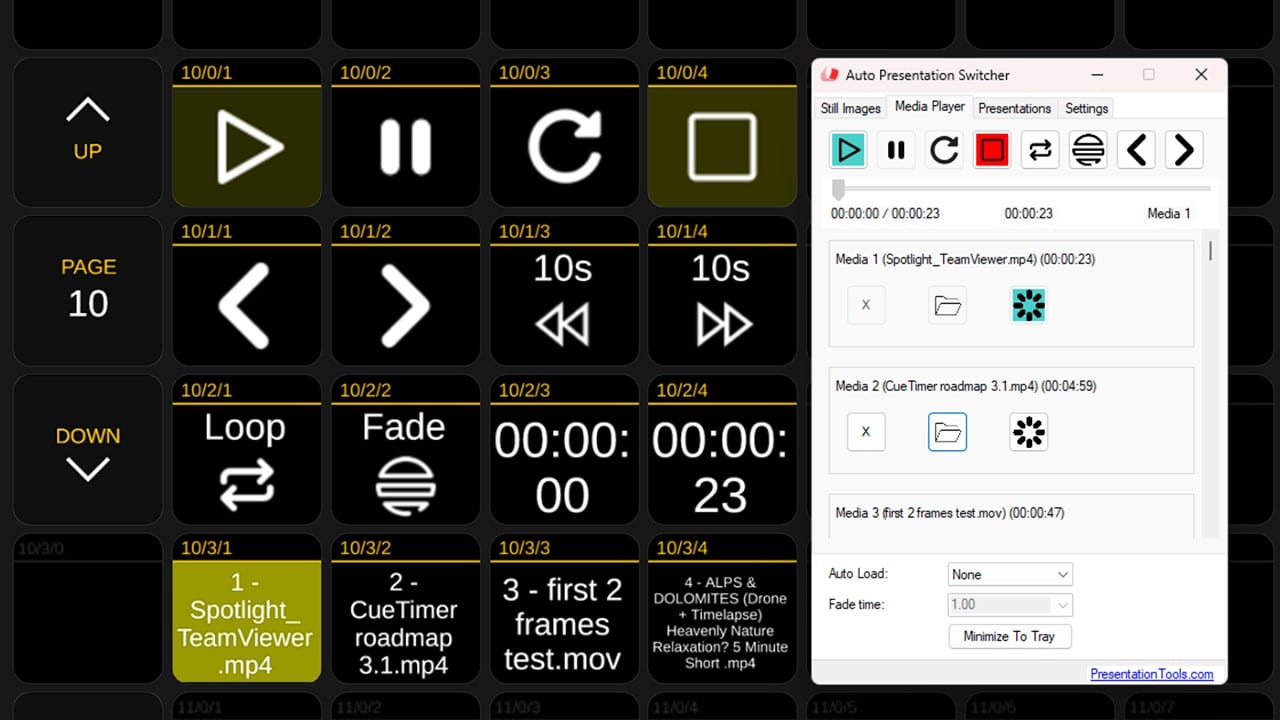Go DOWN one page in the grid
This screenshot has width=1280, height=720.
point(88,451)
